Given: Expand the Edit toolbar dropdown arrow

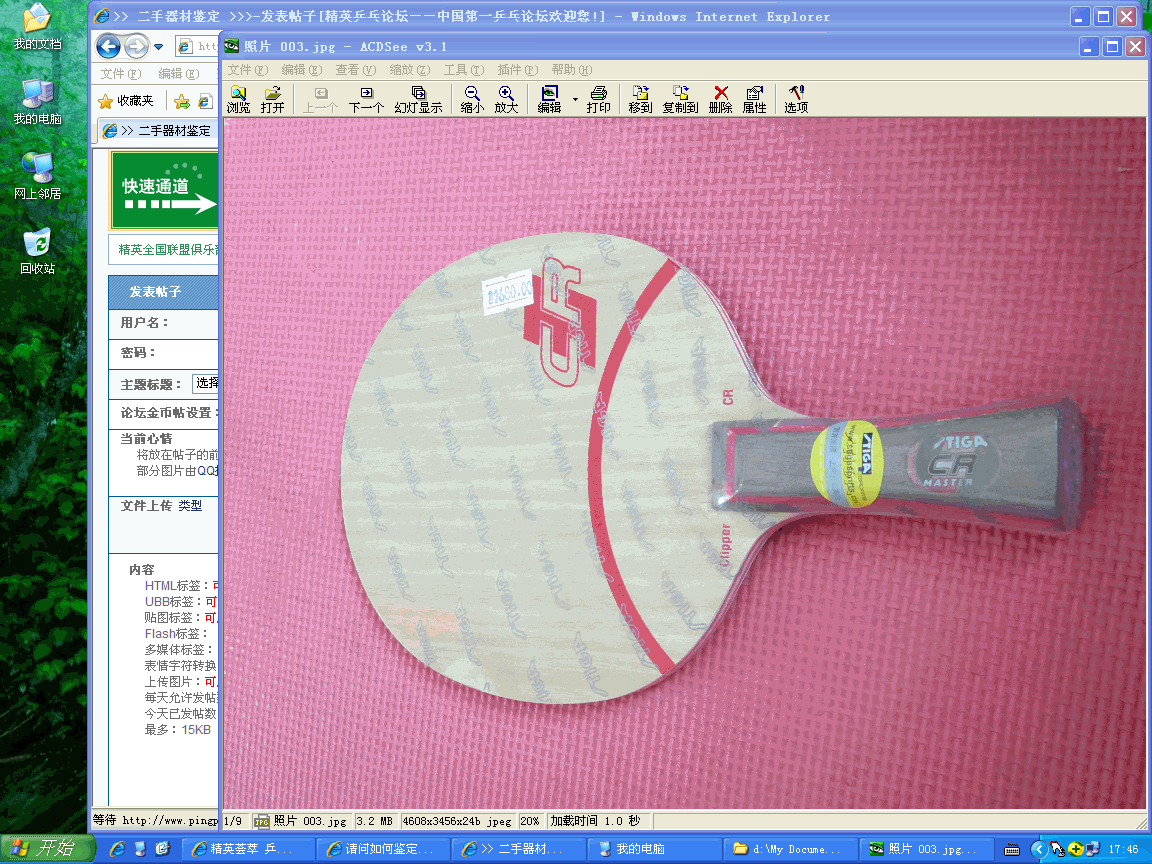Looking at the screenshot, I should pos(575,99).
